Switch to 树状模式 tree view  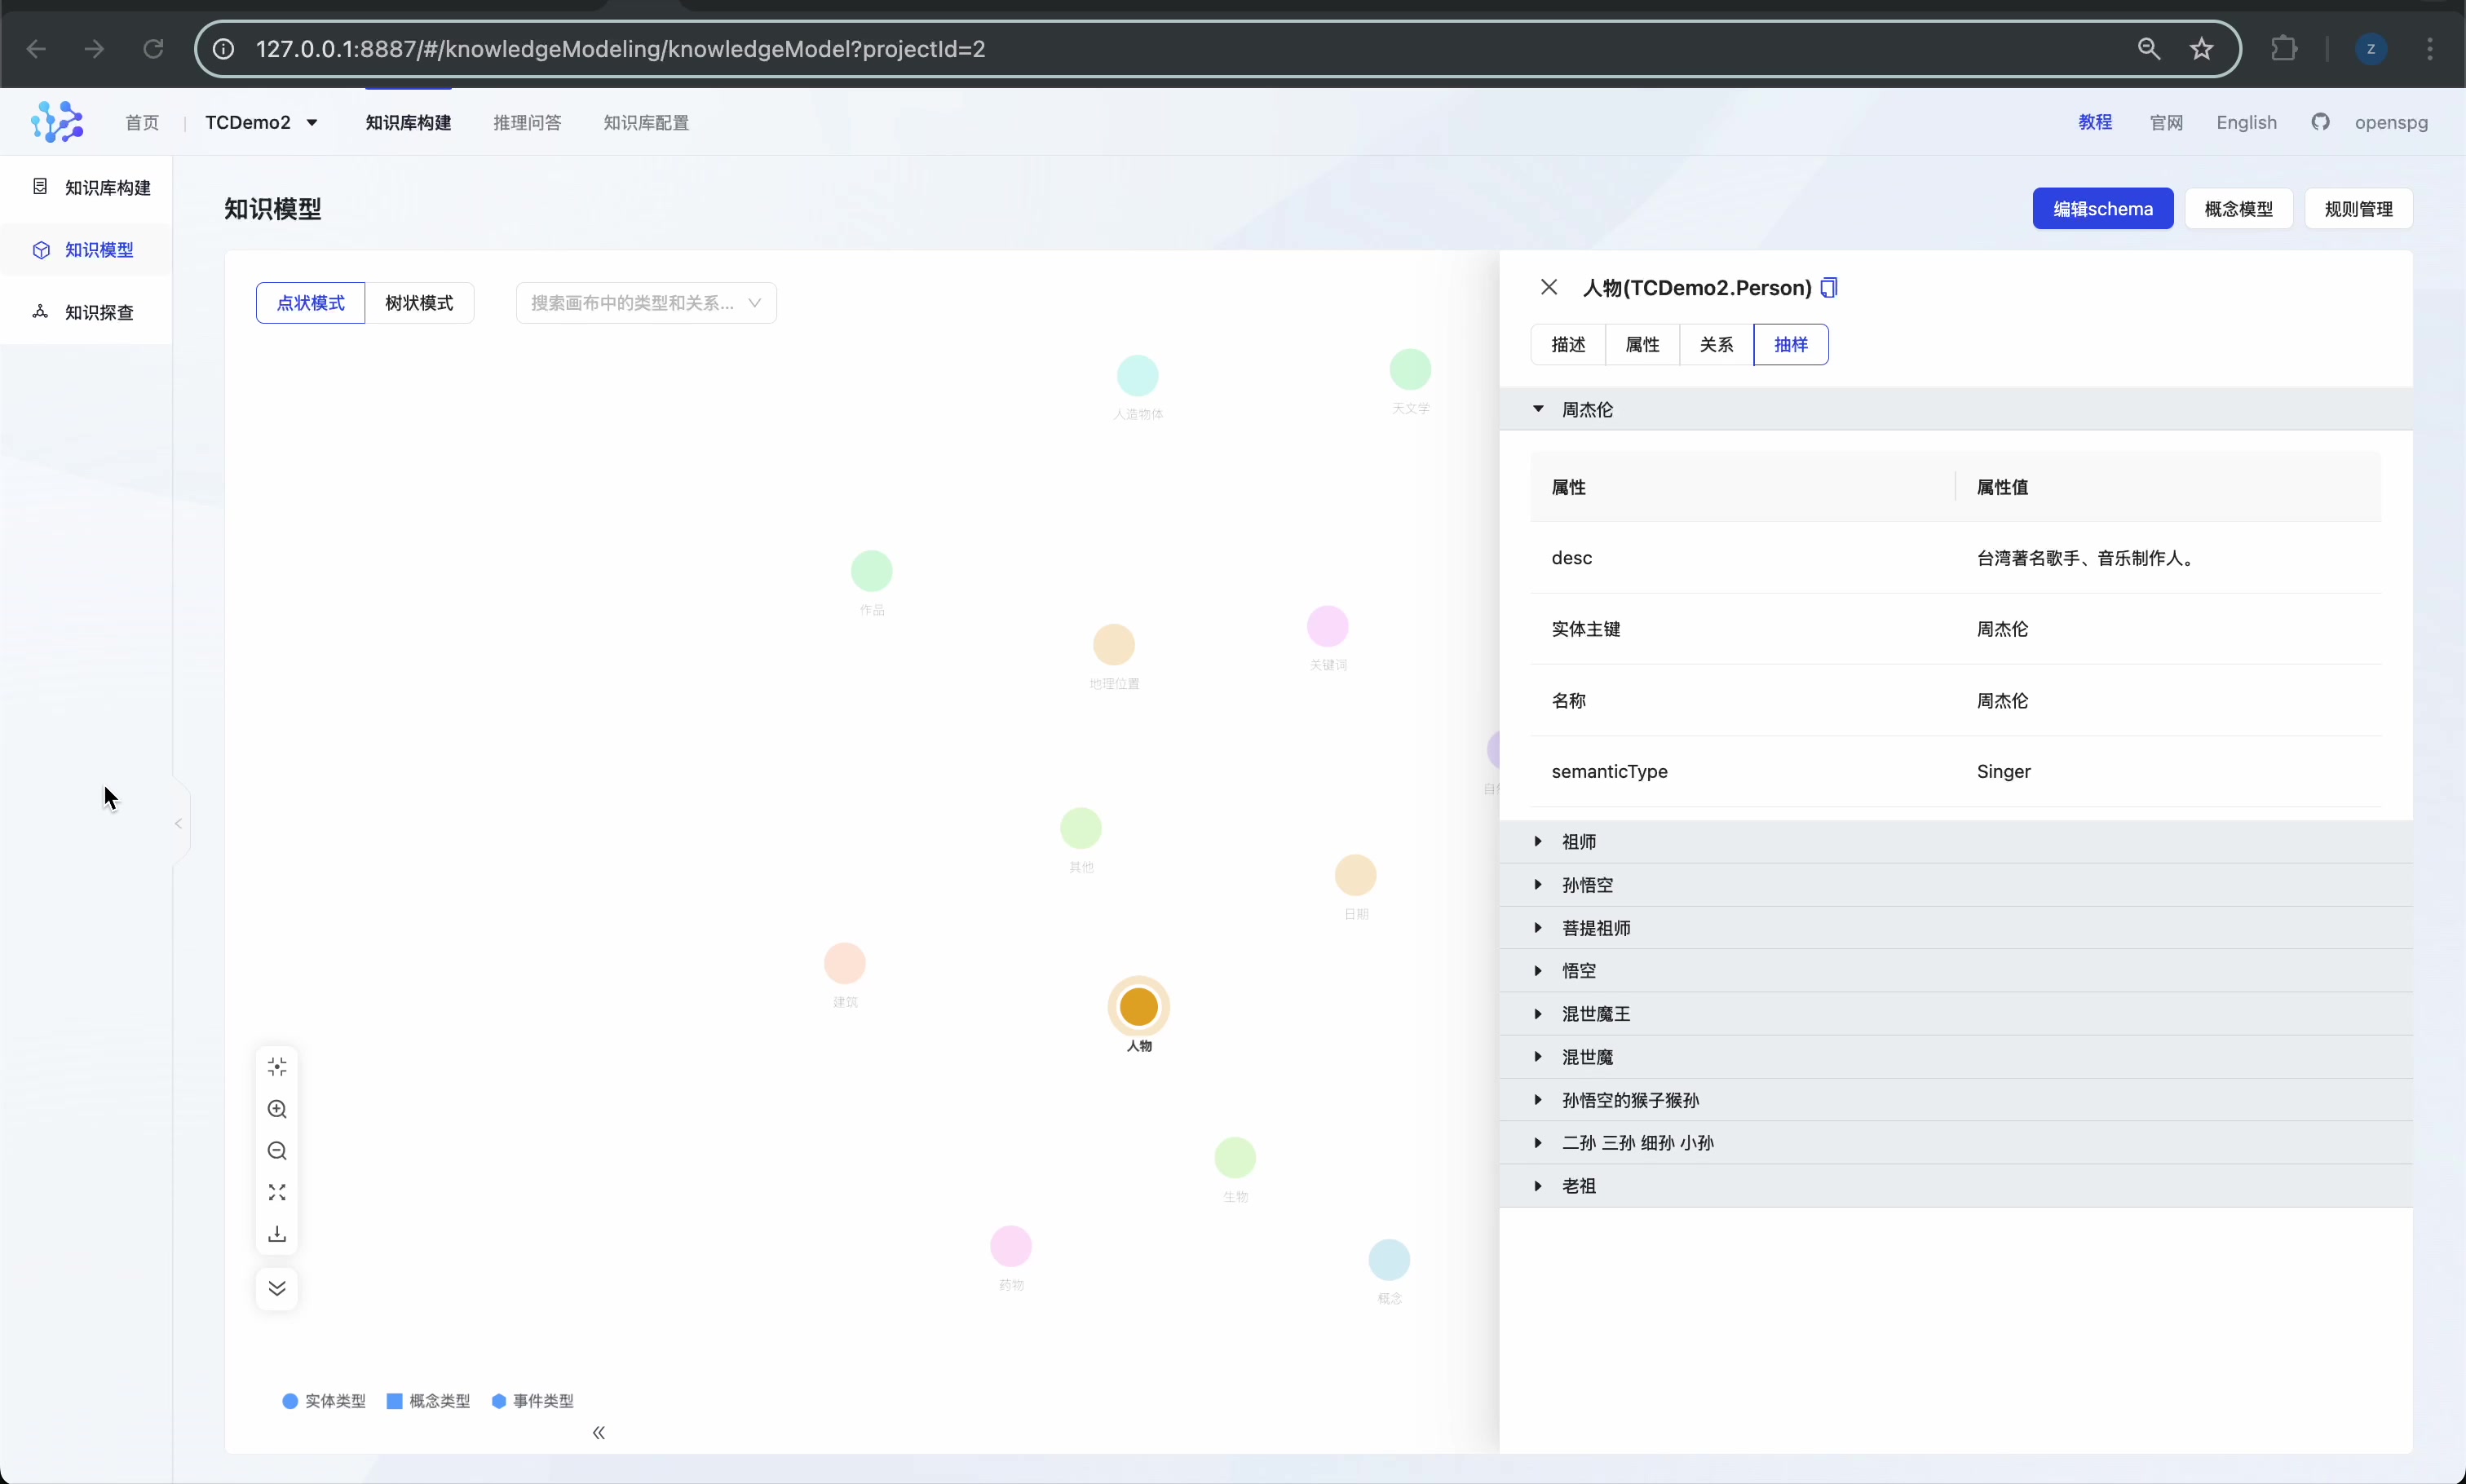(419, 303)
